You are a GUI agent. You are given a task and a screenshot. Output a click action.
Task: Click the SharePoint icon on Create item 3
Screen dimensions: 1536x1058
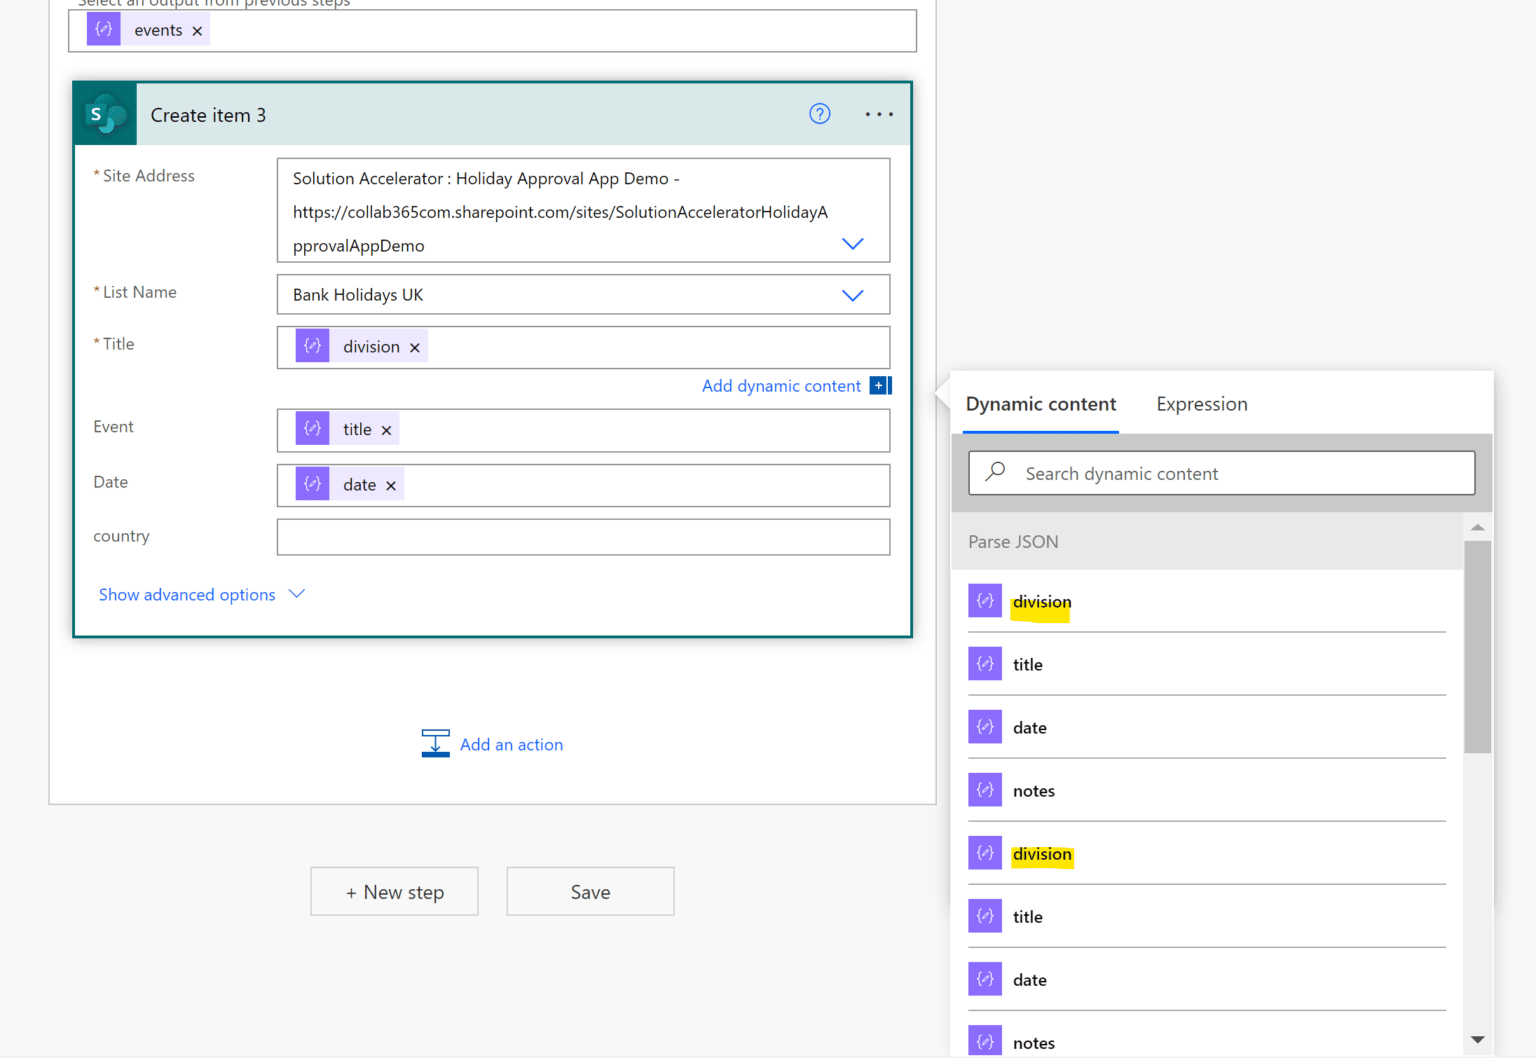tap(105, 115)
